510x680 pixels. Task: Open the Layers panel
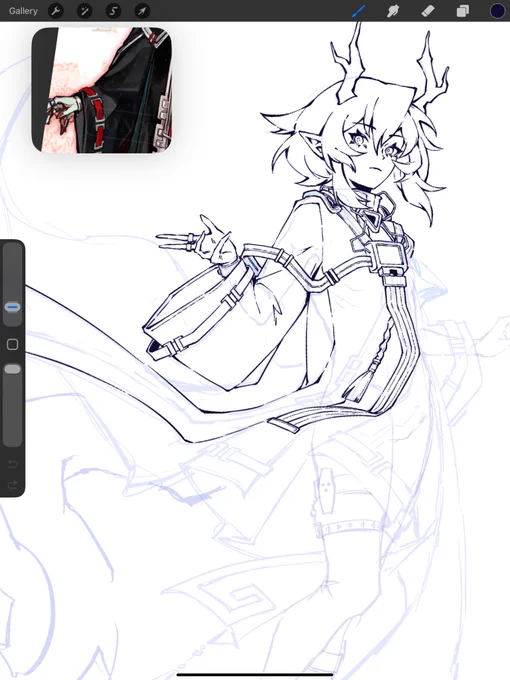click(462, 11)
